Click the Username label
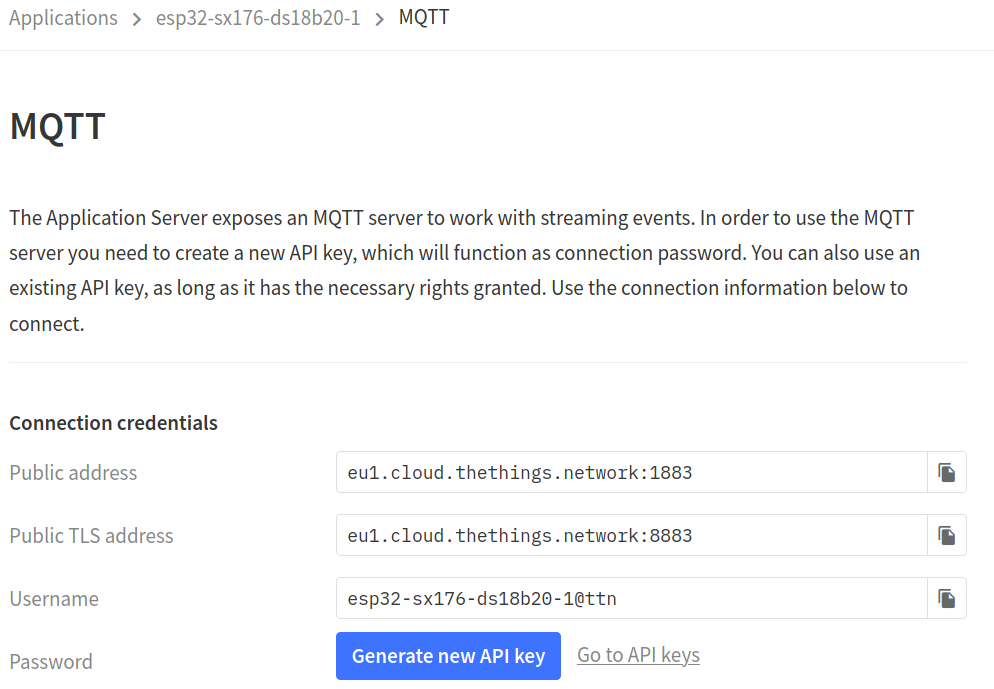994x689 pixels. pyautogui.click(x=54, y=599)
